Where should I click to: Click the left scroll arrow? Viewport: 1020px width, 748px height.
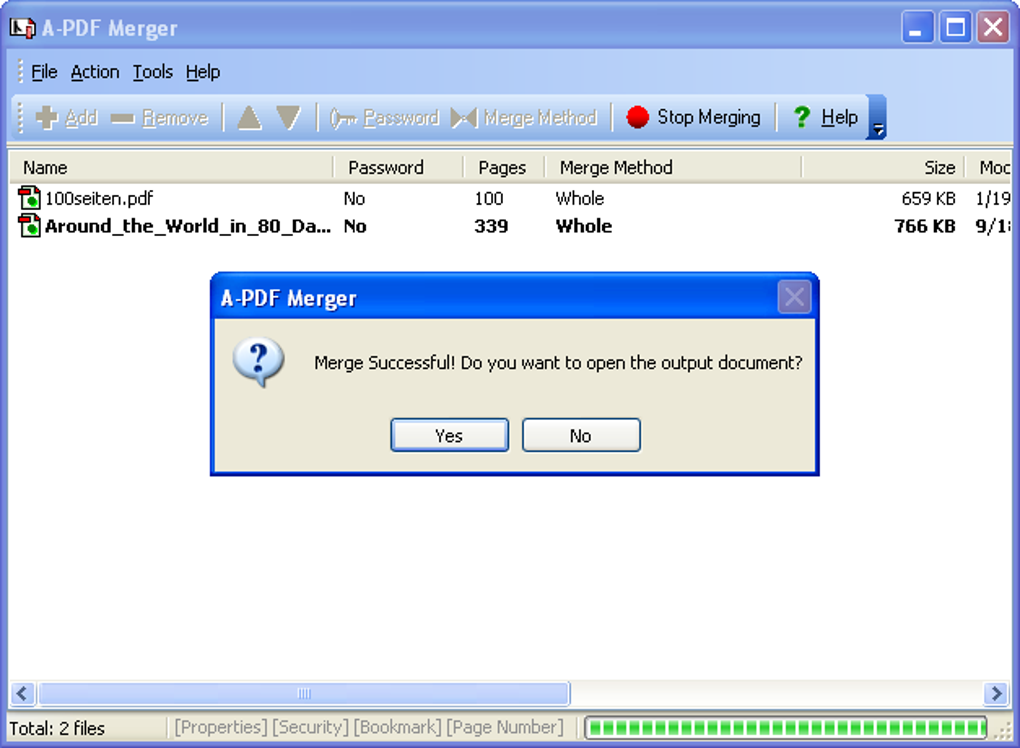(23, 693)
